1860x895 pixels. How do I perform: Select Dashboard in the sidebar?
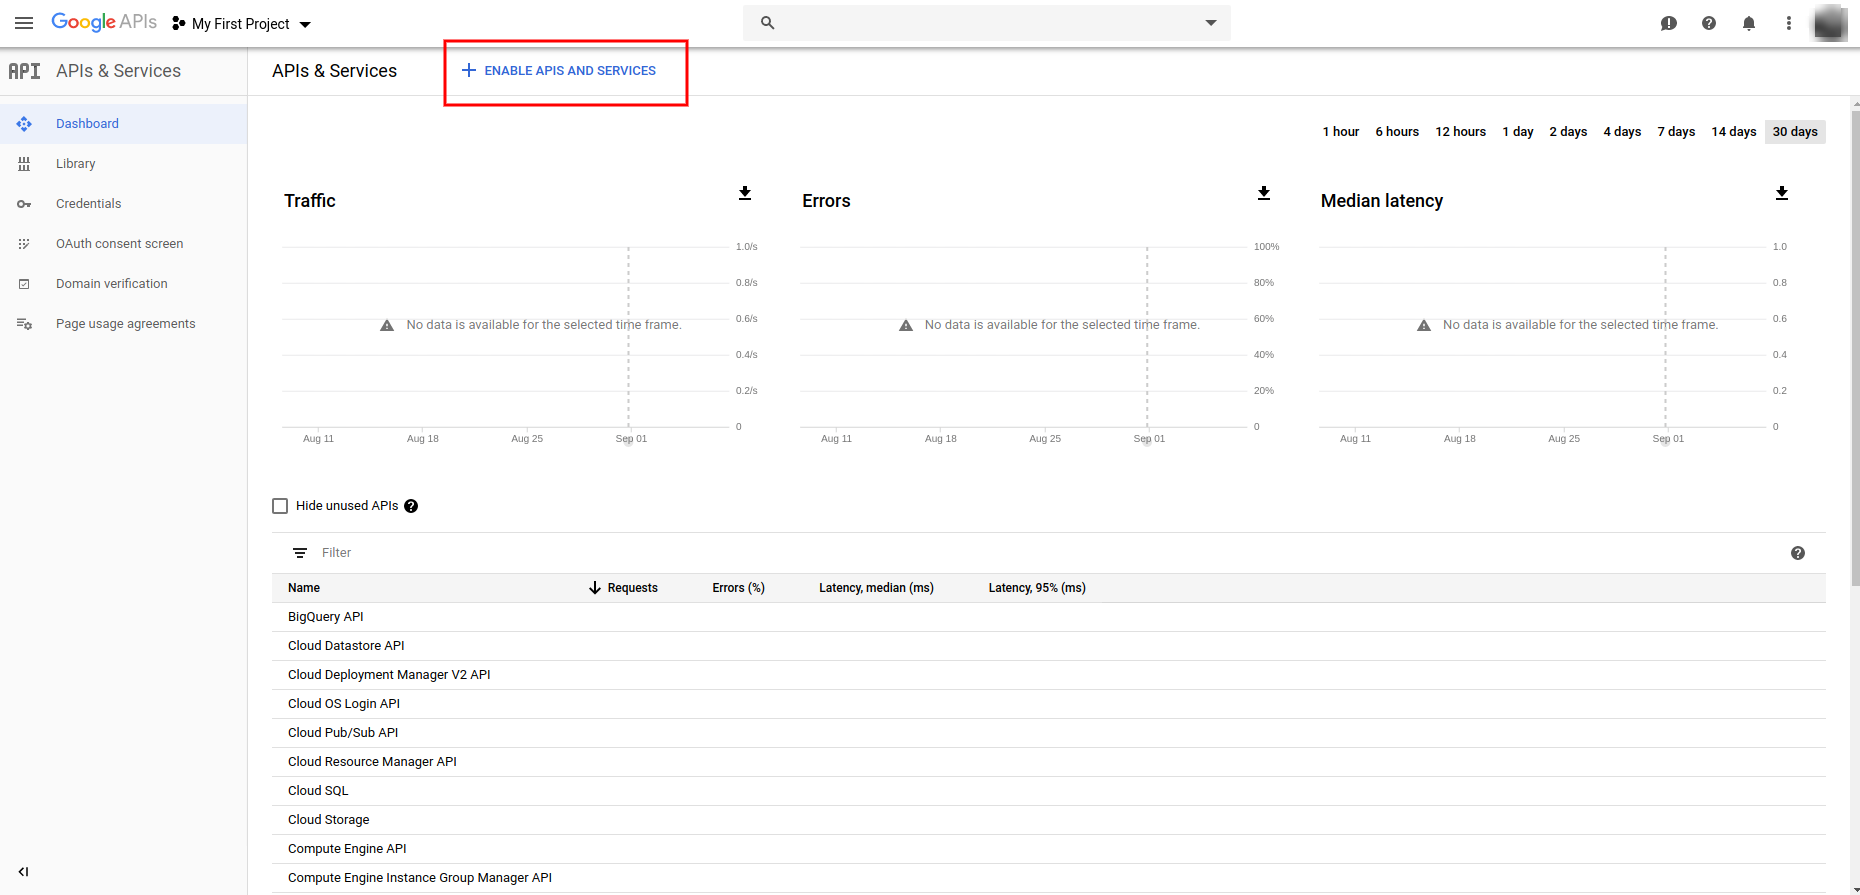123,124
